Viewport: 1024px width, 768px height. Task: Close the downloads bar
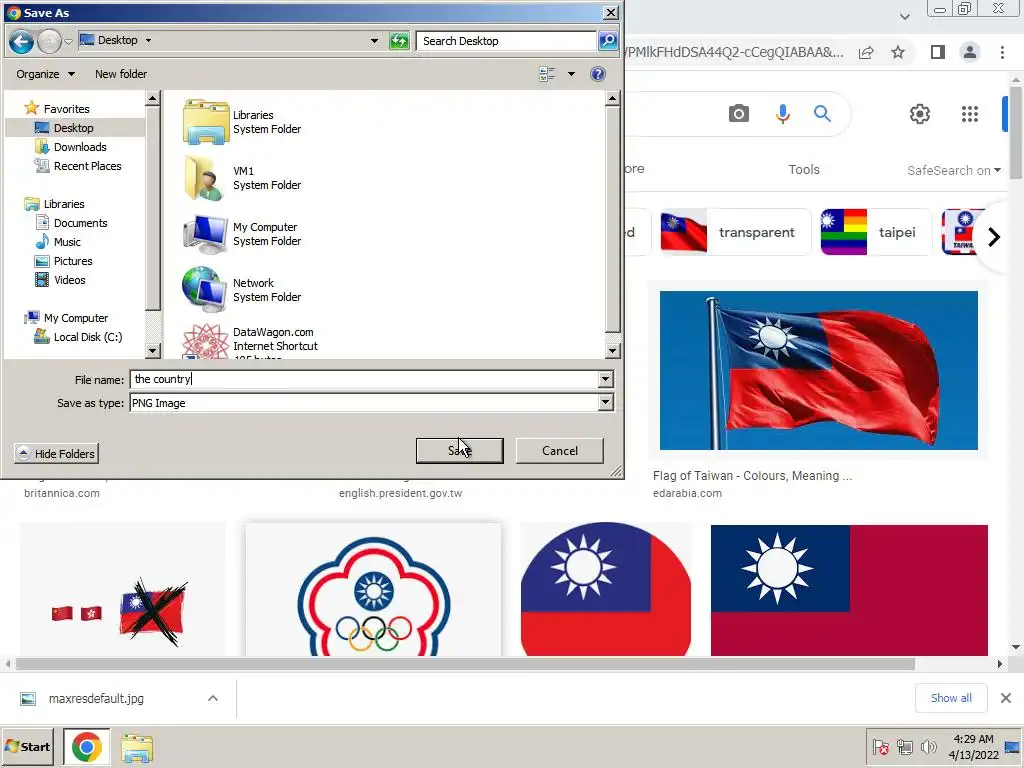coord(1006,698)
